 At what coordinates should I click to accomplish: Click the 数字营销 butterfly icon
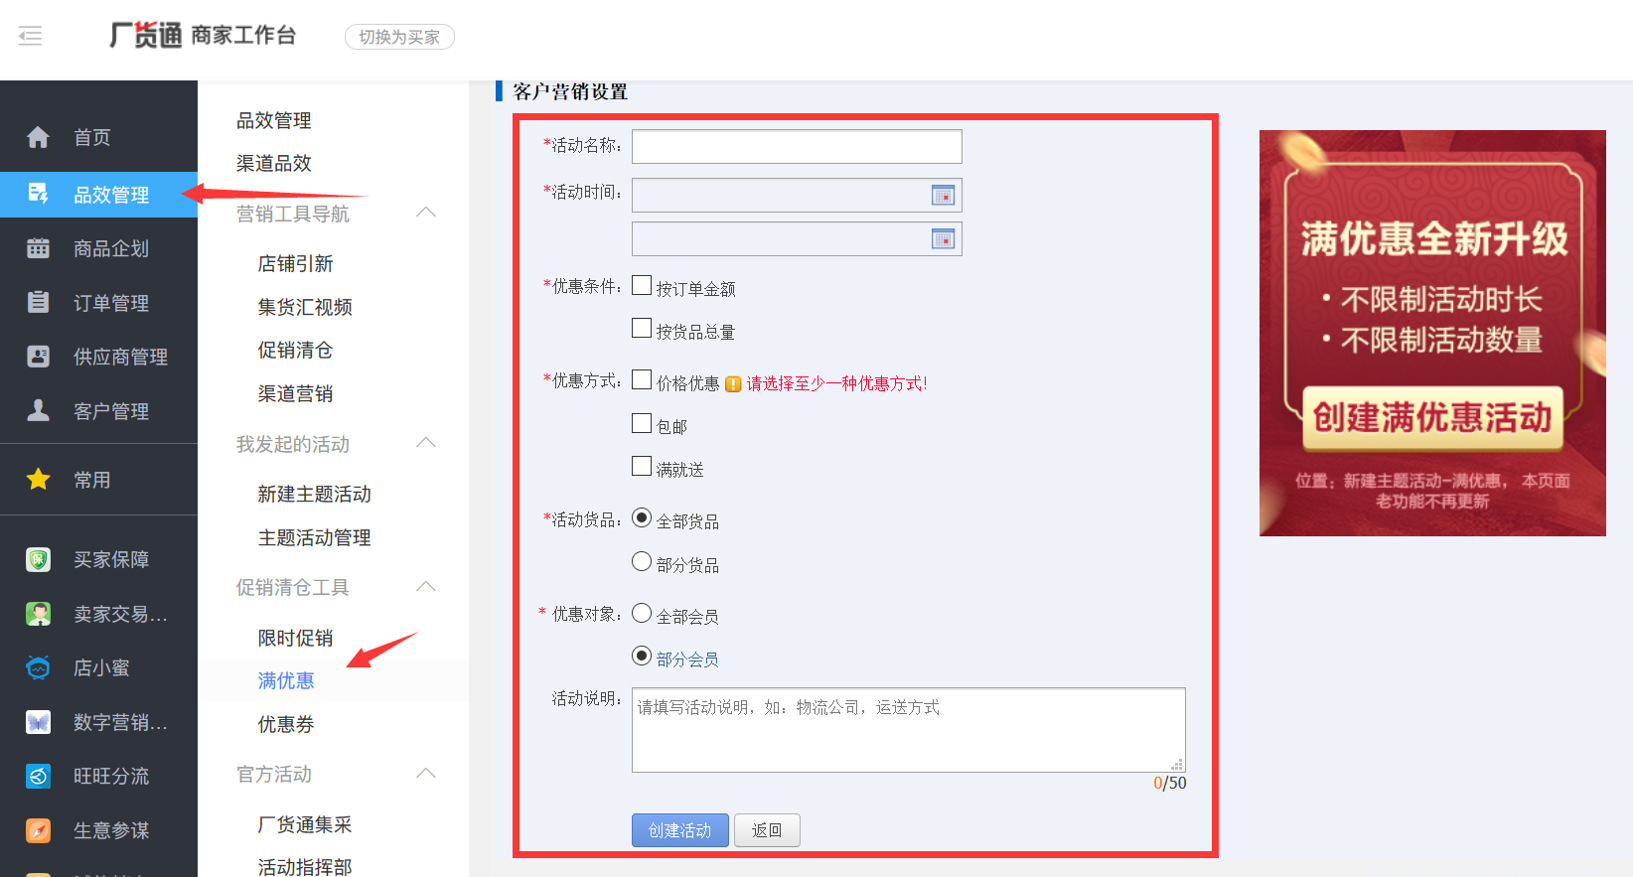coord(38,722)
